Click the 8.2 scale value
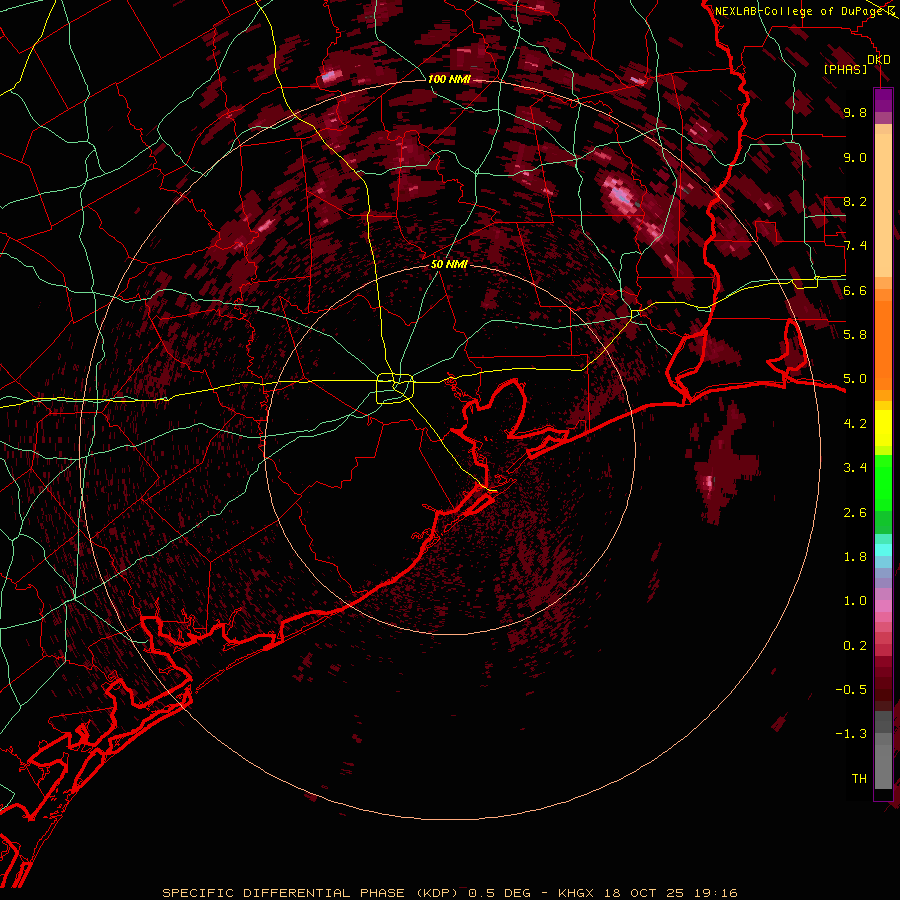 click(855, 202)
